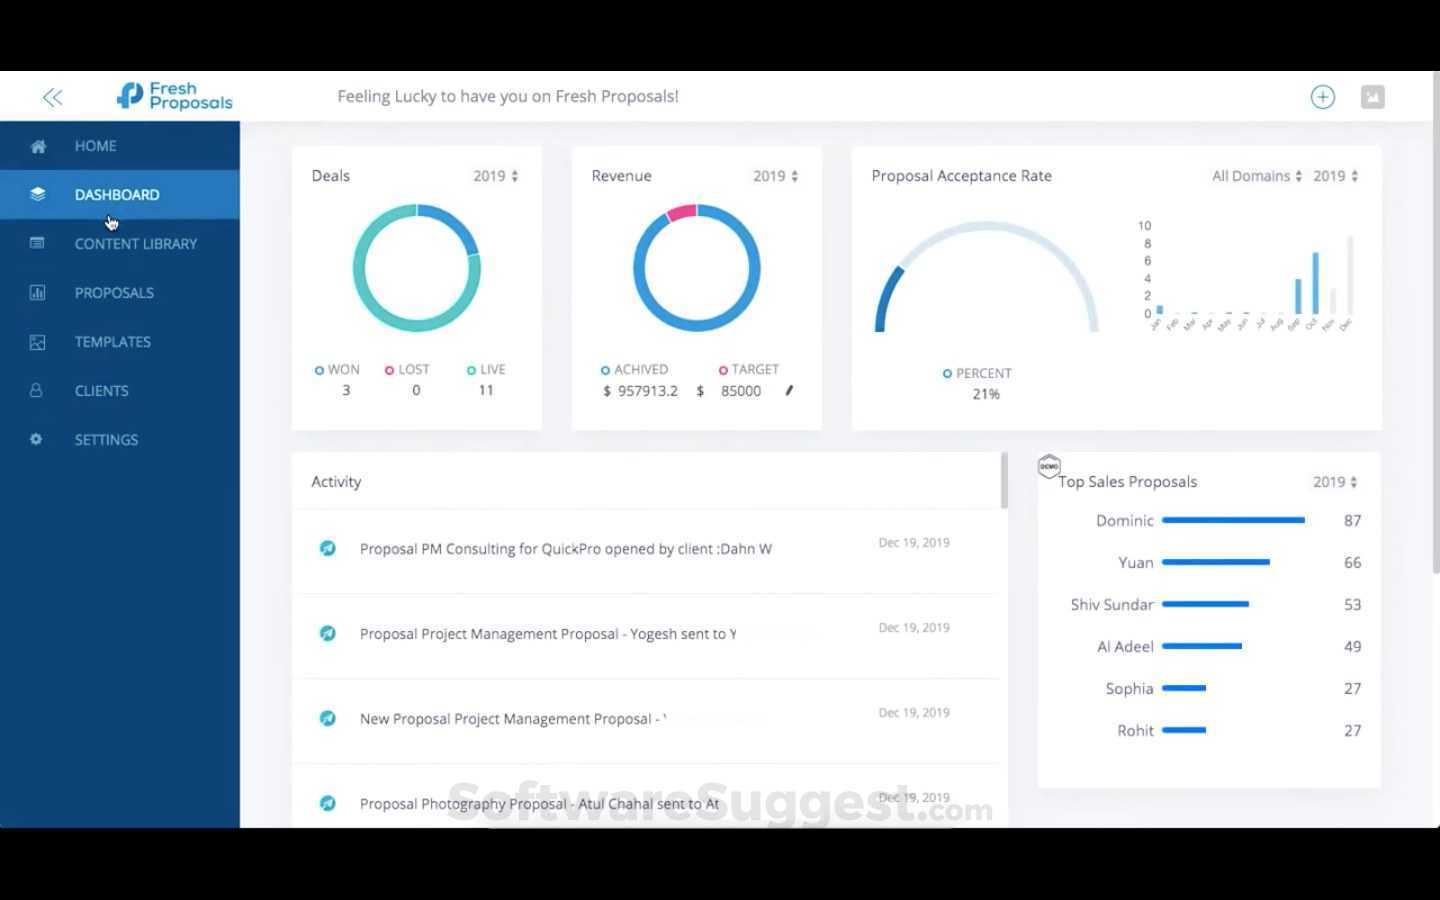Expand the All Domains dropdown
This screenshot has height=900, width=1440.
pos(1257,176)
